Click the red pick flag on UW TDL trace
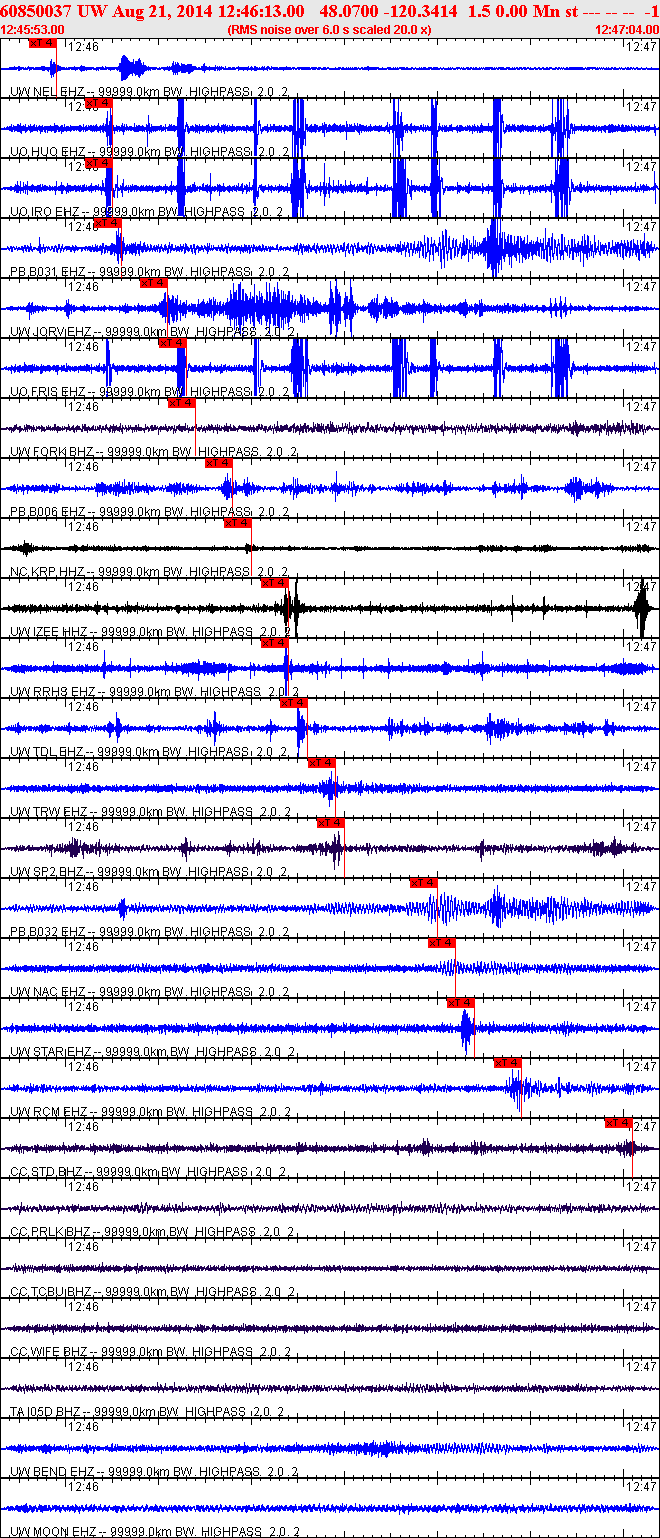Image resolution: width=660 pixels, height=1538 pixels. [x=293, y=703]
